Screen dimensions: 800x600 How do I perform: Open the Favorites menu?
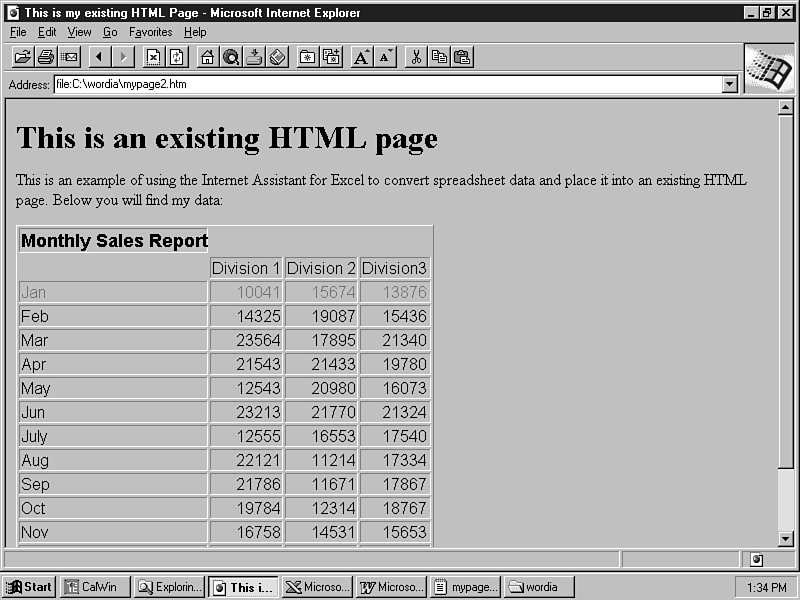150,32
